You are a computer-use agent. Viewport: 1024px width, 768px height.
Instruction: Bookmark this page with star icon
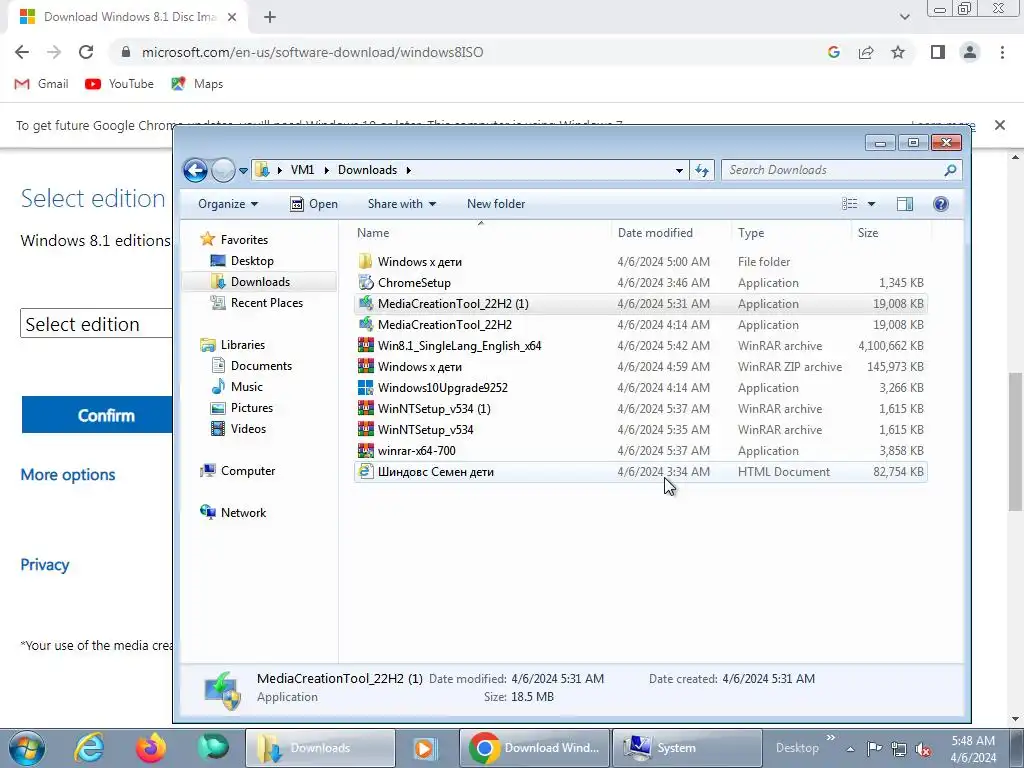coord(898,52)
